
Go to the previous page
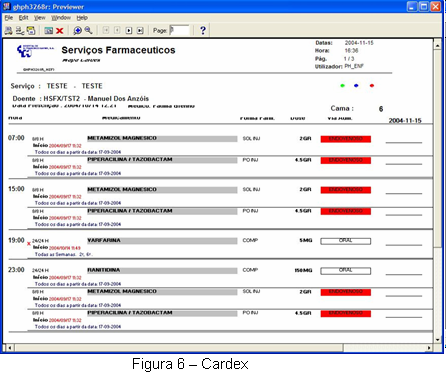click(117, 31)
